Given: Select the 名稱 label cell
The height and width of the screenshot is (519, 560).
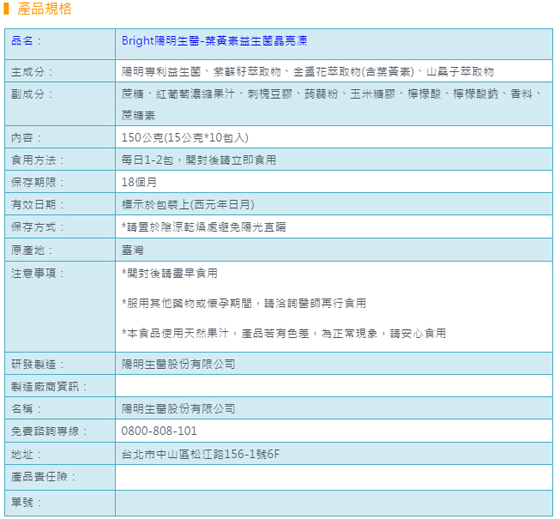Looking at the screenshot, I should tap(60, 408).
